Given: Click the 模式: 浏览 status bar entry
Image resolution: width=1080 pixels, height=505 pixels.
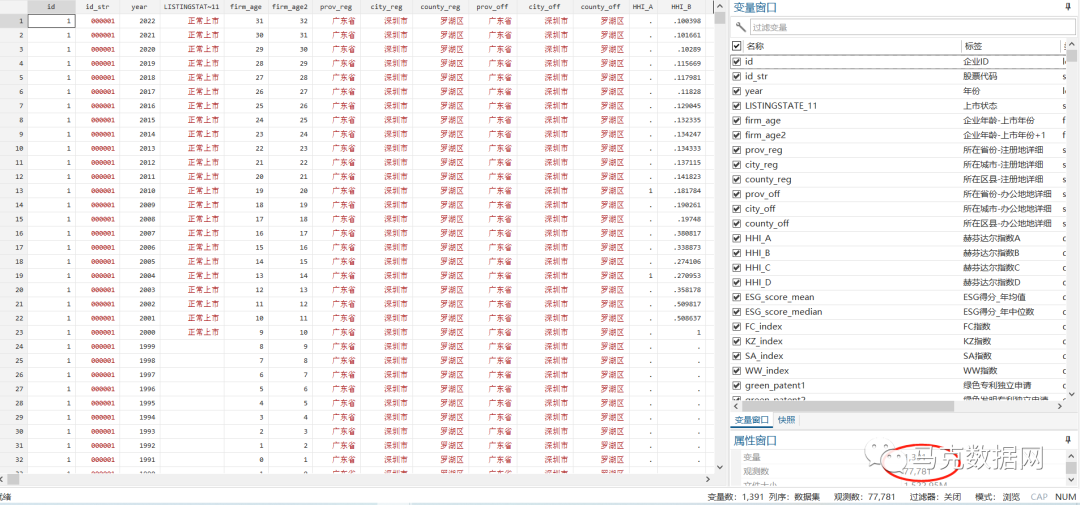Looking at the screenshot, I should click(x=997, y=497).
